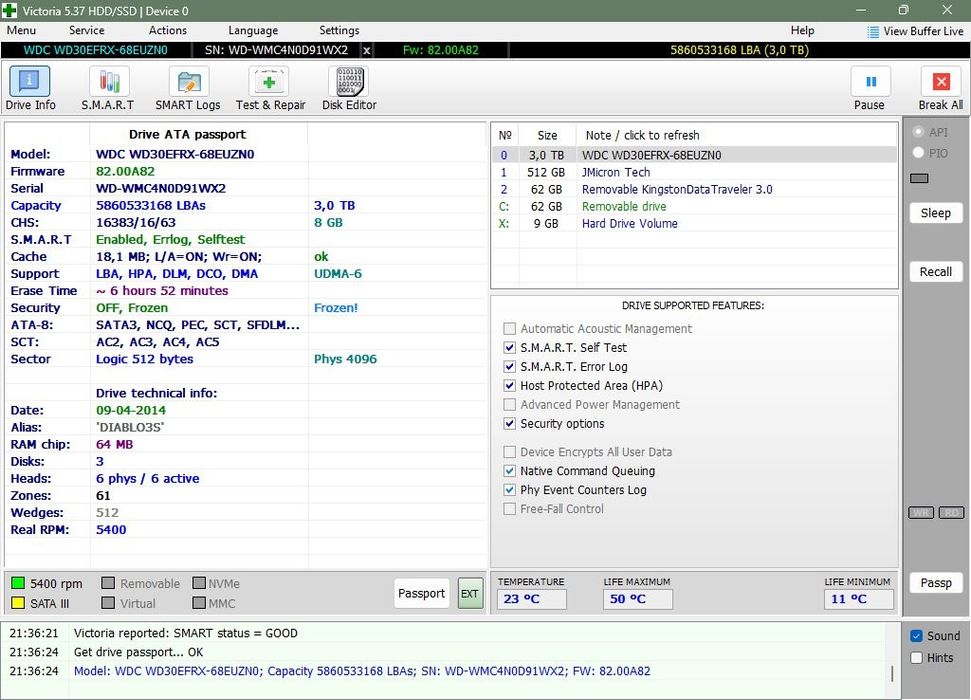The image size is (971, 700).
Task: Click the green 5400 rpm indicator
Action: (18, 584)
